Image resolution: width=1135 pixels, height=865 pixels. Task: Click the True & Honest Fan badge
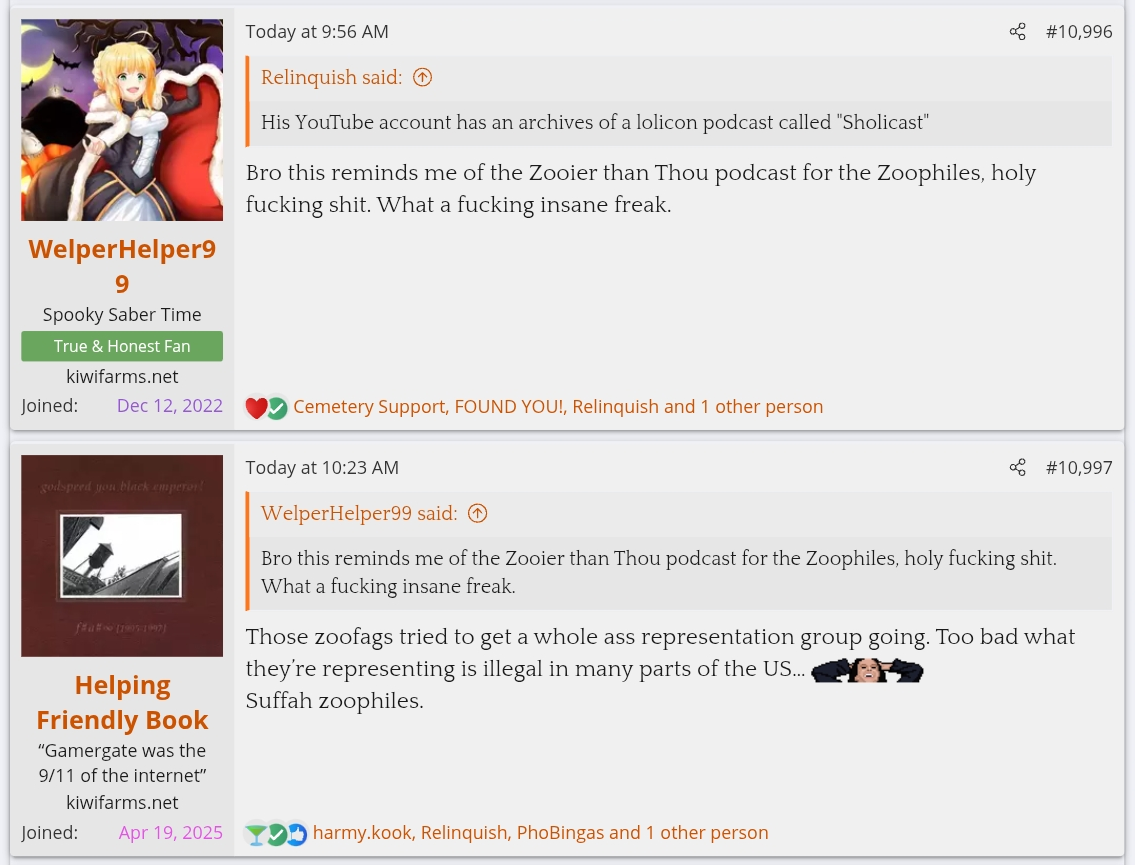tap(122, 346)
